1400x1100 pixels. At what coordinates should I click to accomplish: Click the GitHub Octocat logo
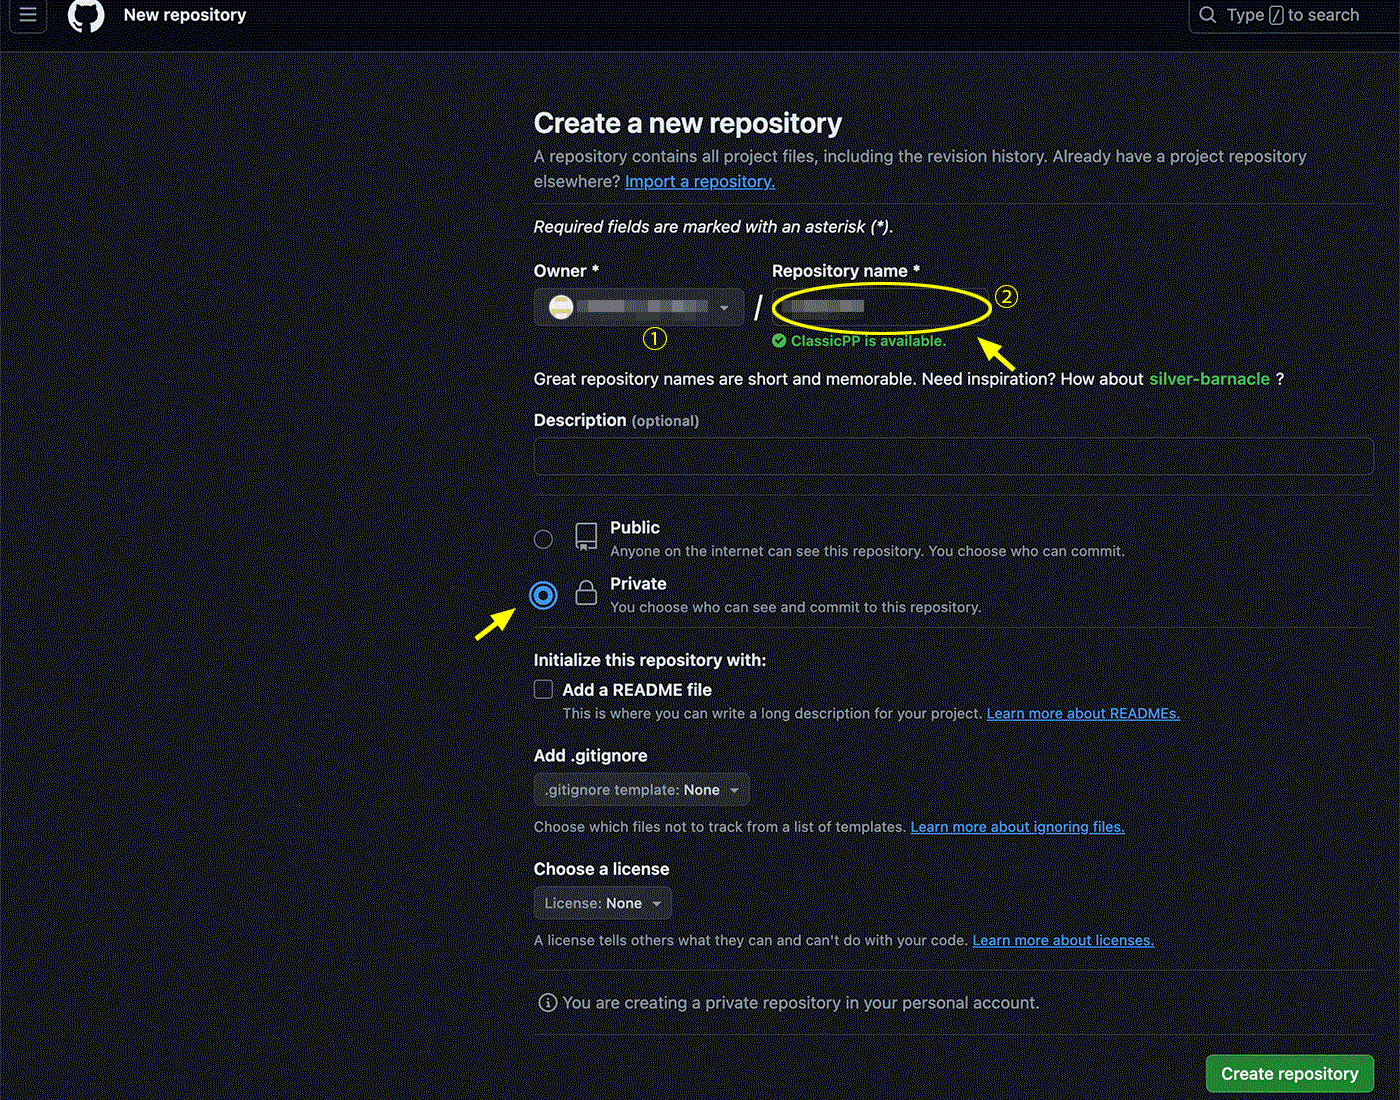(x=86, y=15)
